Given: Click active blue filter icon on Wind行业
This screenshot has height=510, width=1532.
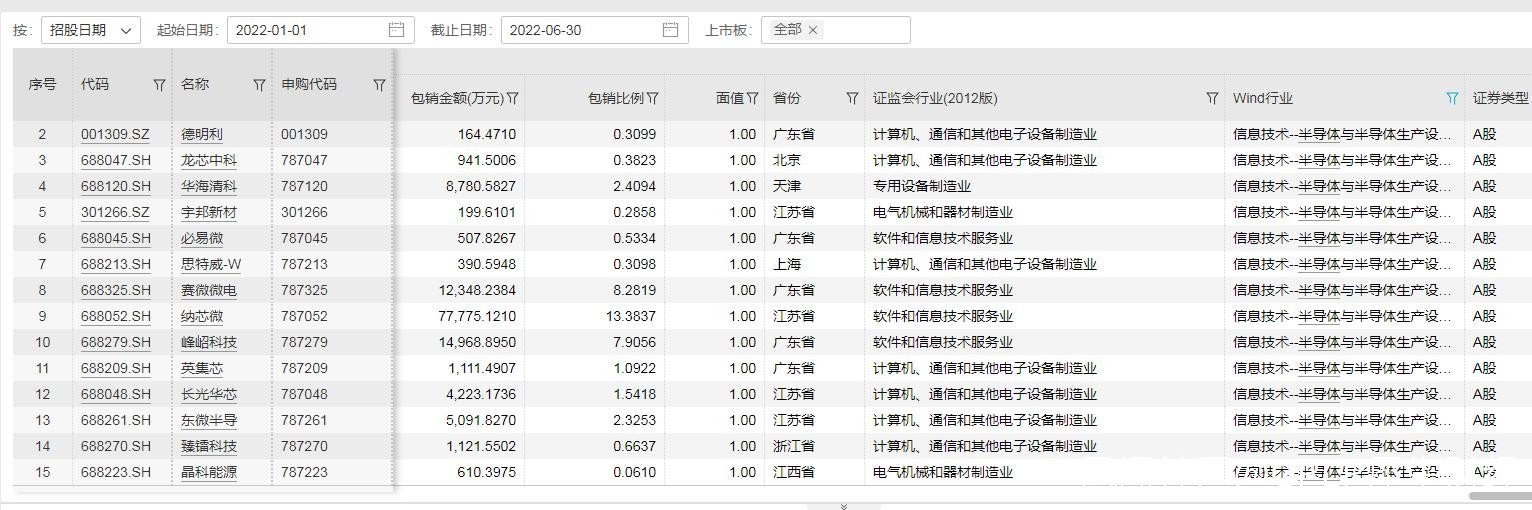Looking at the screenshot, I should [x=1452, y=98].
